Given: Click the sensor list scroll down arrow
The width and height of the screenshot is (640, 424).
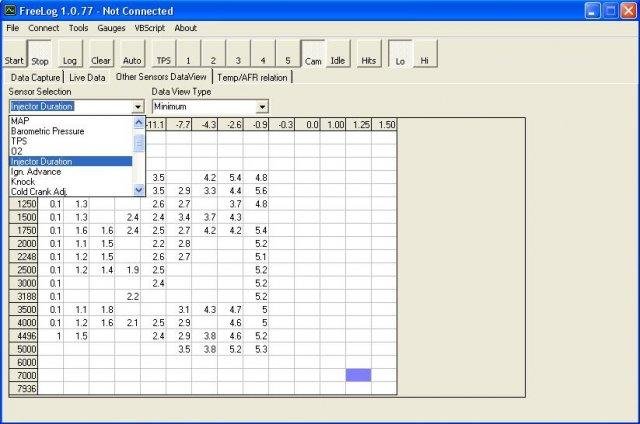Looking at the screenshot, I should tap(139, 190).
